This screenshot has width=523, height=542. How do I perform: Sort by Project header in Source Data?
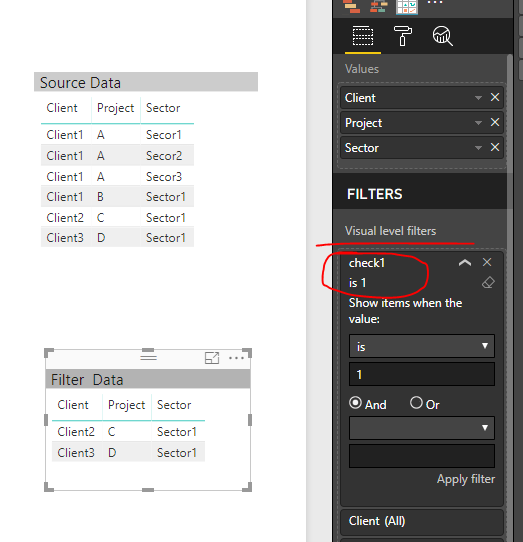(115, 108)
